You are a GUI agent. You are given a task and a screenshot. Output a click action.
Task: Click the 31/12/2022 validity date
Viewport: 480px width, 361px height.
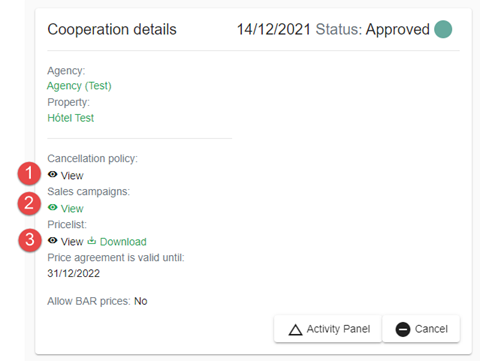tap(74, 273)
